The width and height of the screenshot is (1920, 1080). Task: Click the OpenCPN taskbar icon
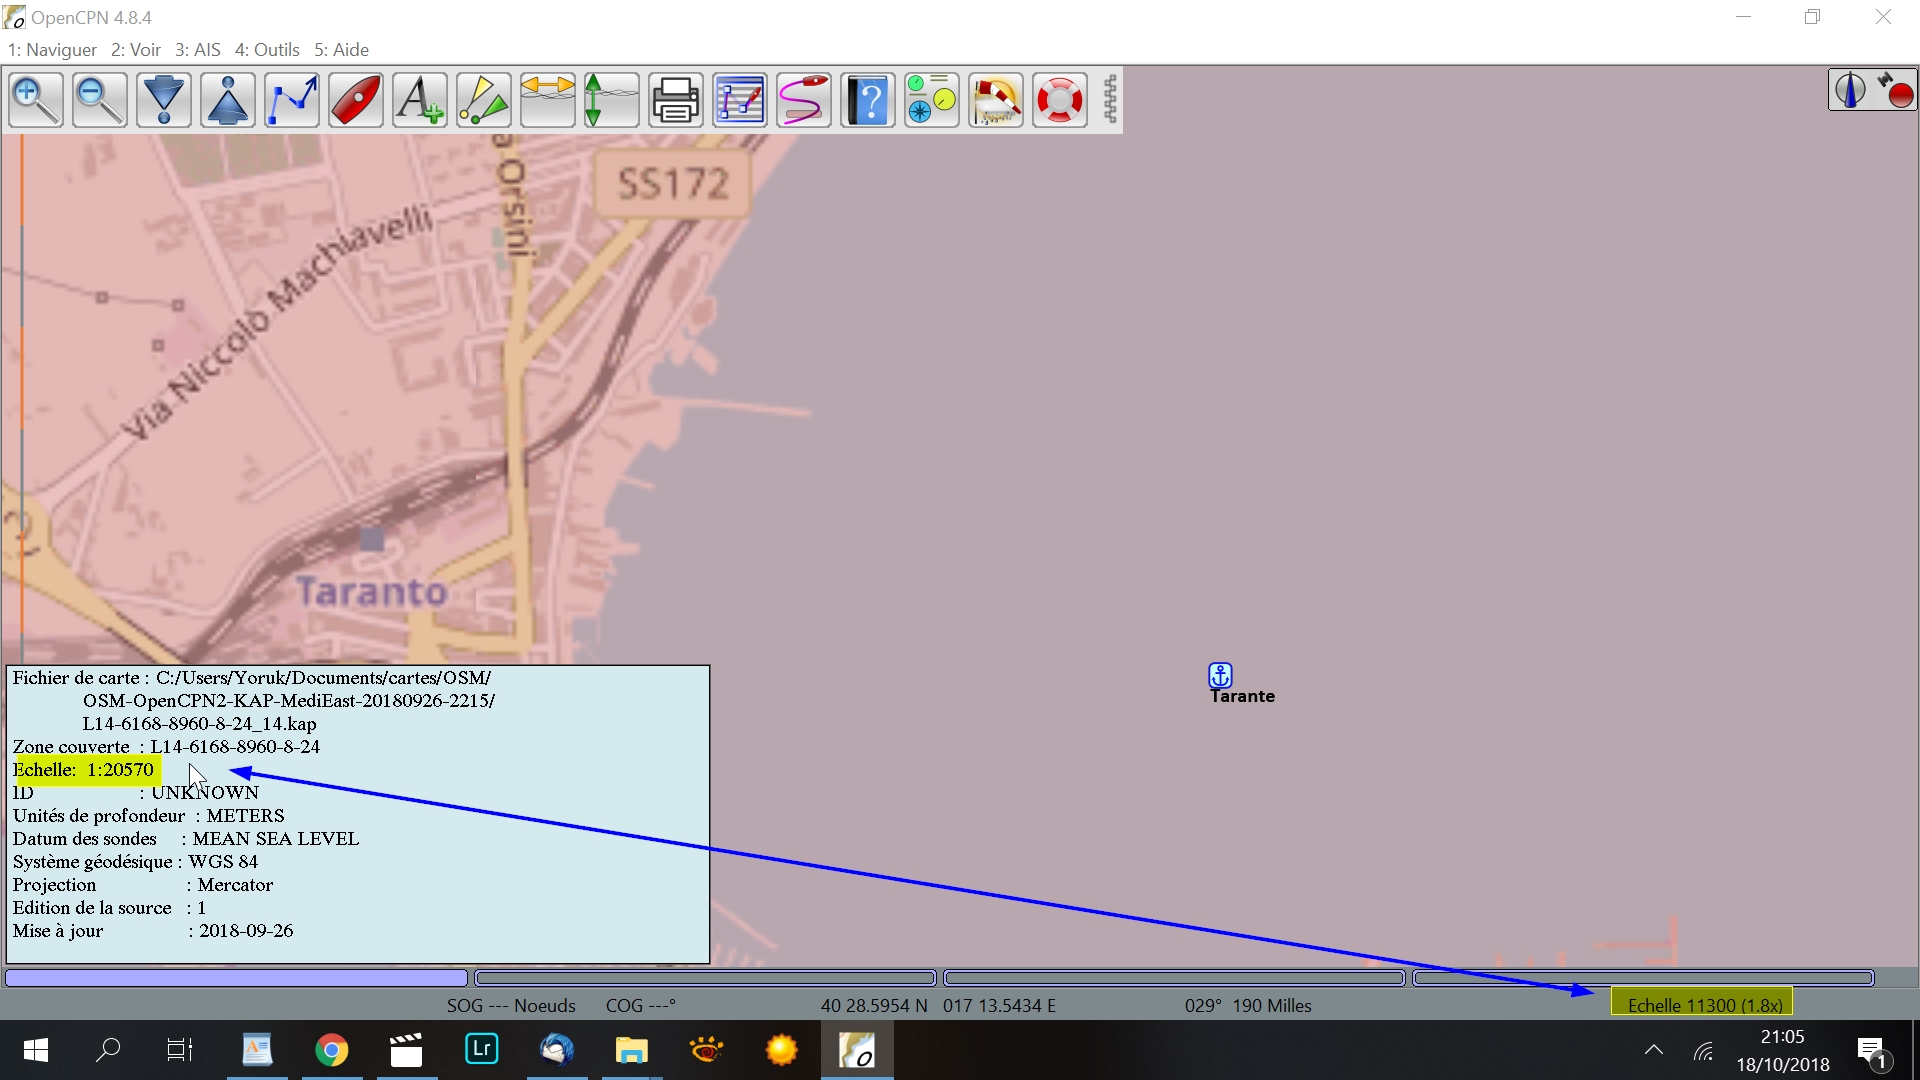(857, 1050)
